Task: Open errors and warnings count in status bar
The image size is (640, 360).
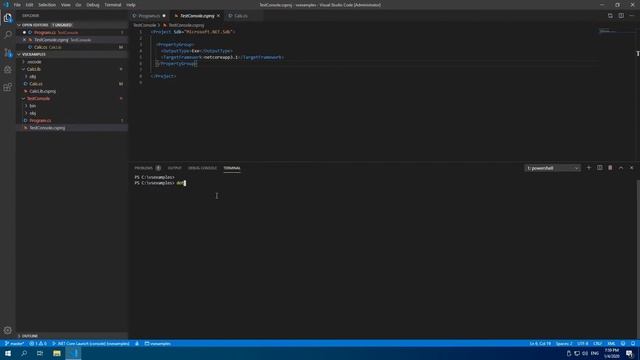Action: click(x=38, y=344)
